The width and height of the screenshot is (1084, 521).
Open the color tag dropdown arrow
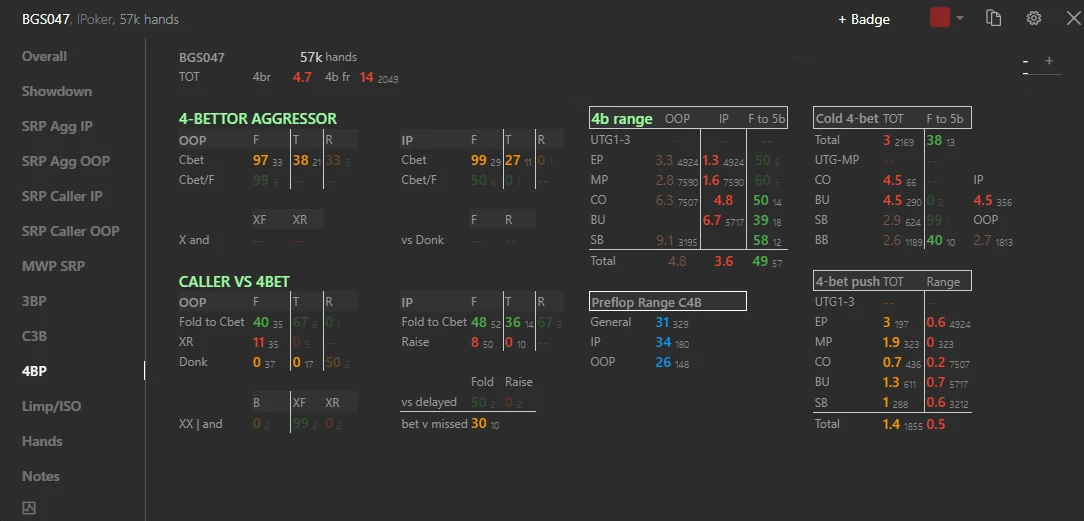pyautogui.click(x=960, y=19)
